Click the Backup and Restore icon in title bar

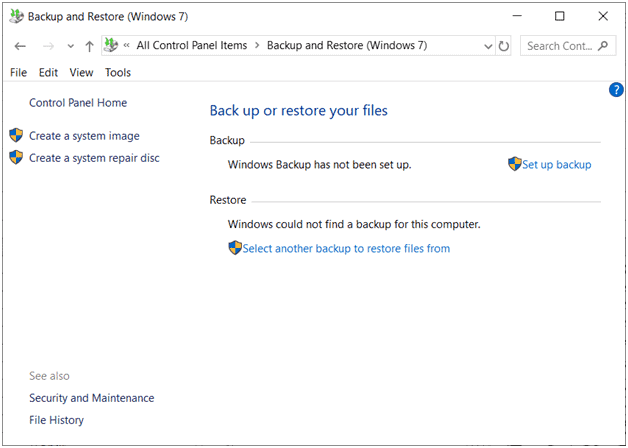click(16, 16)
